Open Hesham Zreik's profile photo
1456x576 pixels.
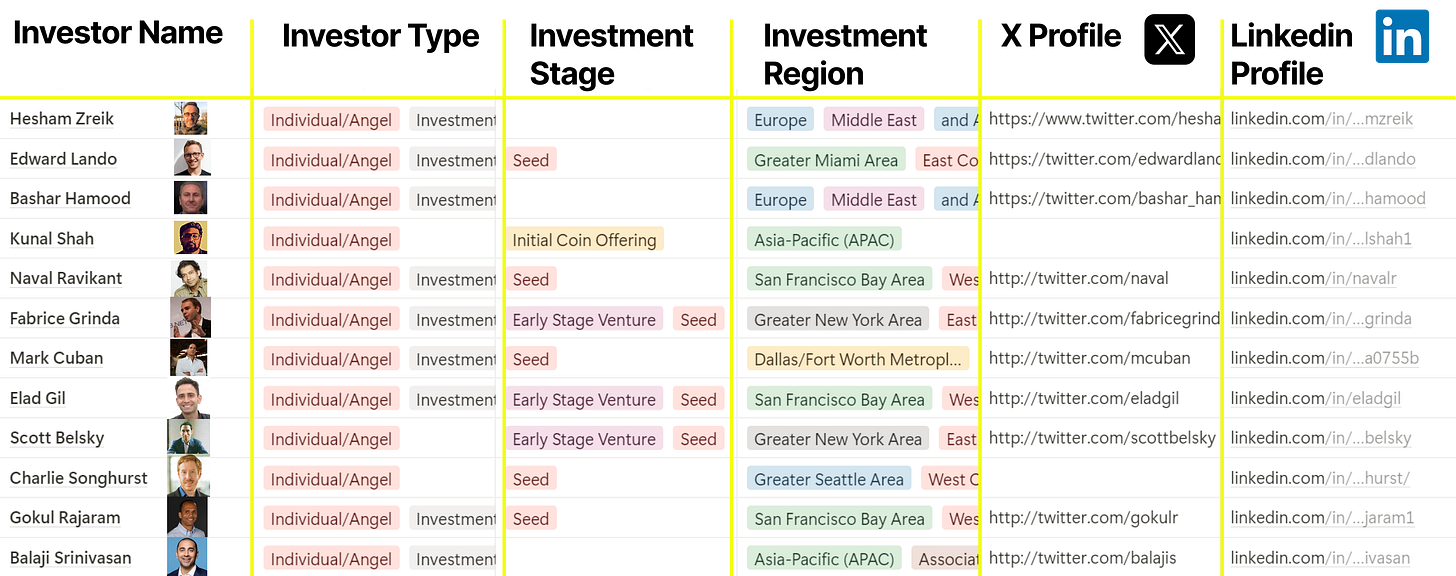click(190, 118)
